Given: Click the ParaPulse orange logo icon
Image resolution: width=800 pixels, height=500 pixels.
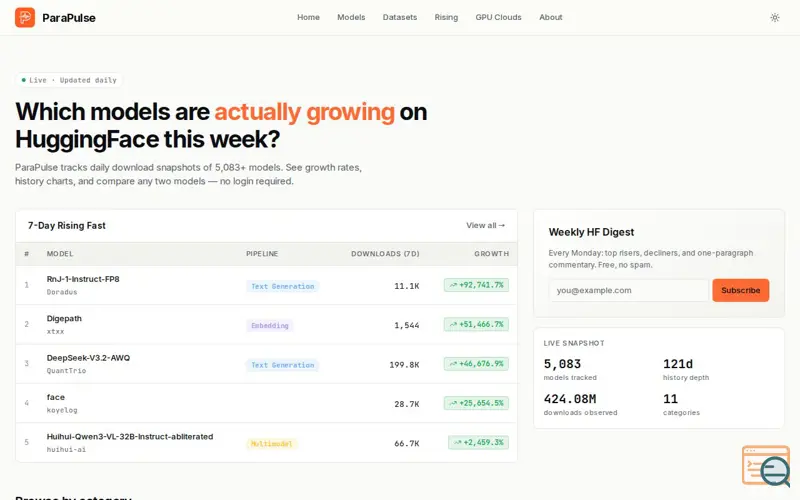Looking at the screenshot, I should pos(25,17).
